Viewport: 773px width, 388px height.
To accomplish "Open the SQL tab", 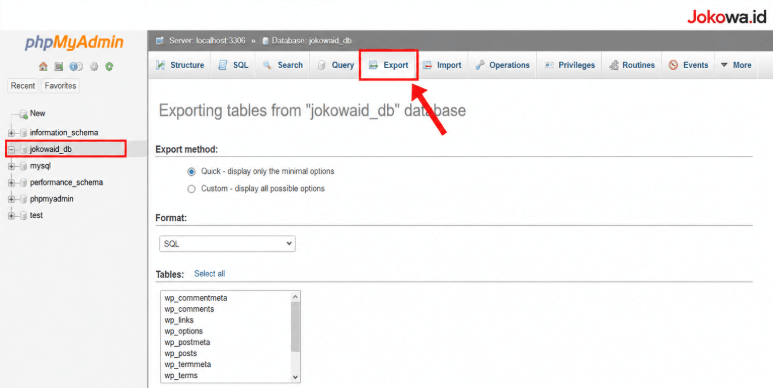I will coord(233,65).
